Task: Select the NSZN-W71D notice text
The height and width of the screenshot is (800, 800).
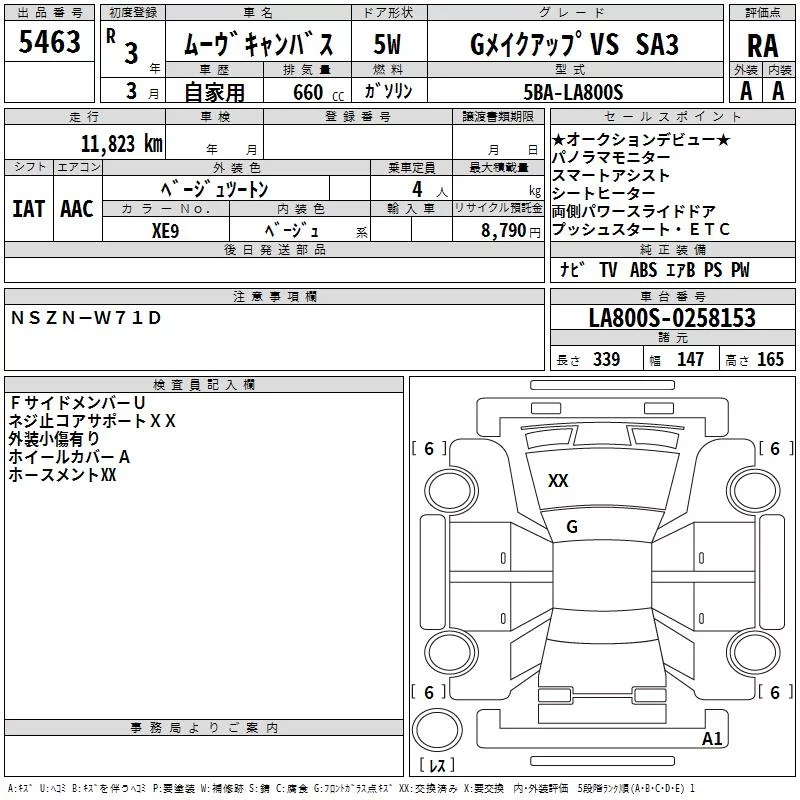Action: point(86,318)
